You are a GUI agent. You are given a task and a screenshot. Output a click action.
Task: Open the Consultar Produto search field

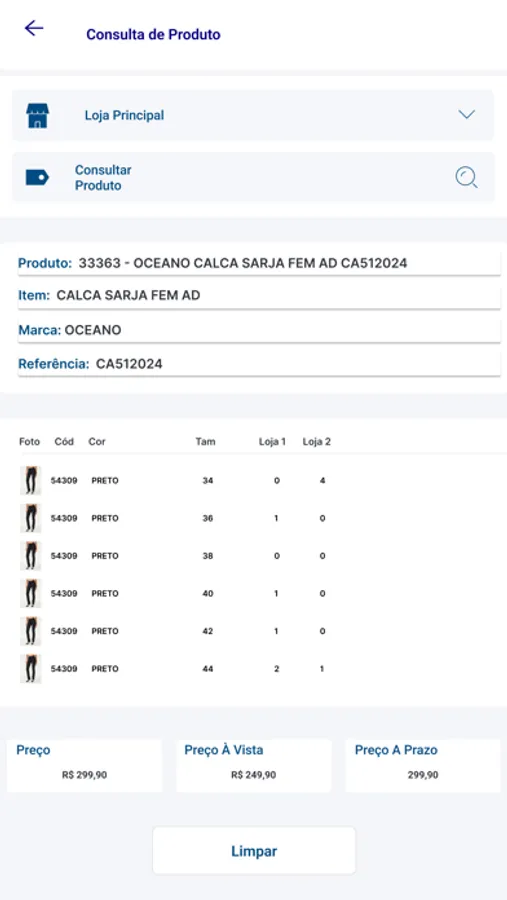click(x=253, y=177)
